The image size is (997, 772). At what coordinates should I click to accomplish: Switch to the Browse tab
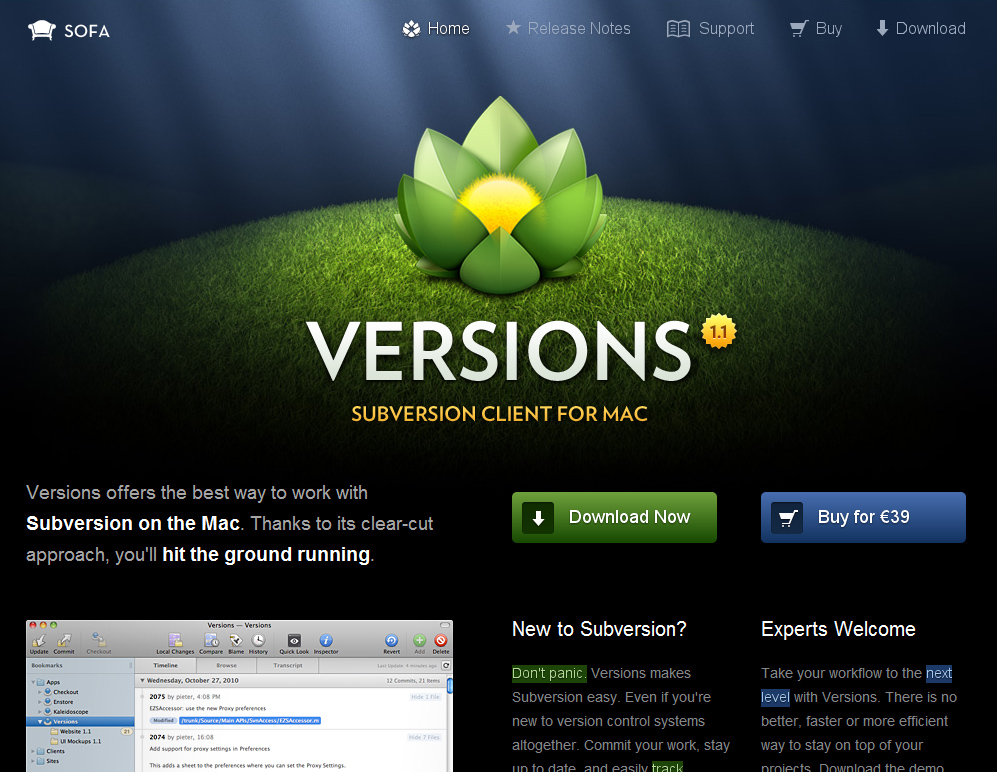click(226, 665)
